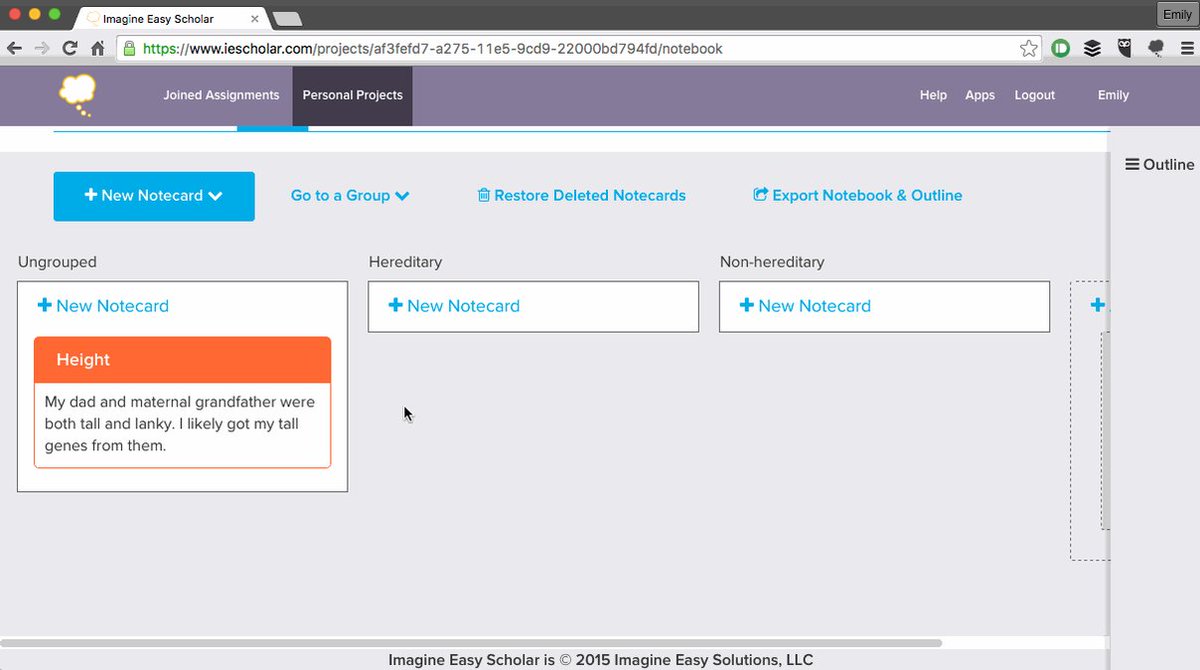The height and width of the screenshot is (670, 1200).
Task: Open the Apps menu item
Action: tap(980, 95)
